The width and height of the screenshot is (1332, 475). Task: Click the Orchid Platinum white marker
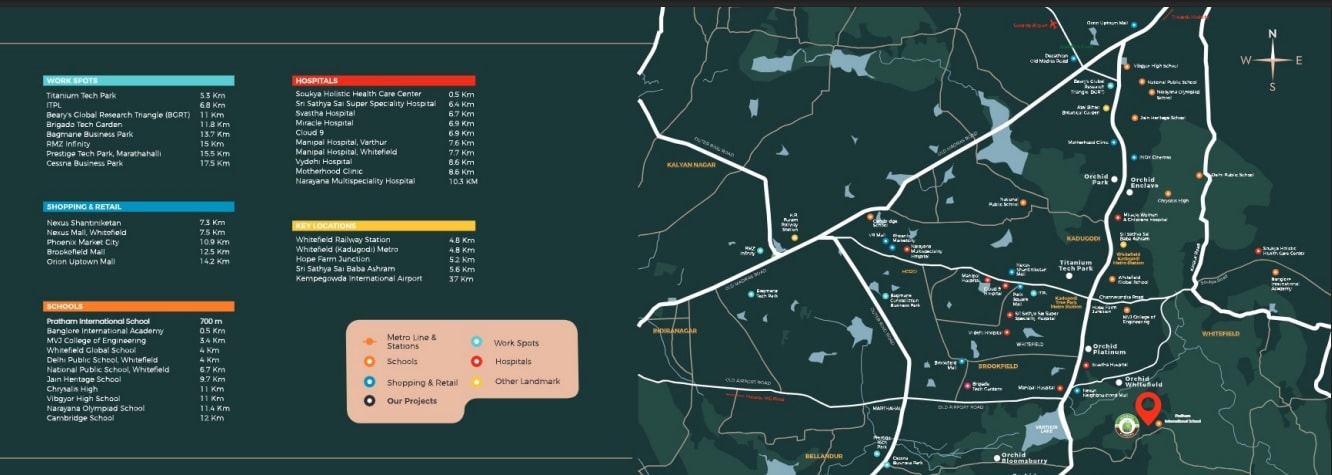[x=1086, y=349]
